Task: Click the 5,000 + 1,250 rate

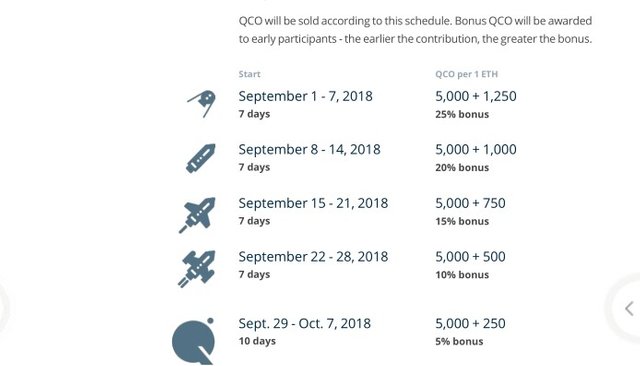Action: click(x=476, y=96)
